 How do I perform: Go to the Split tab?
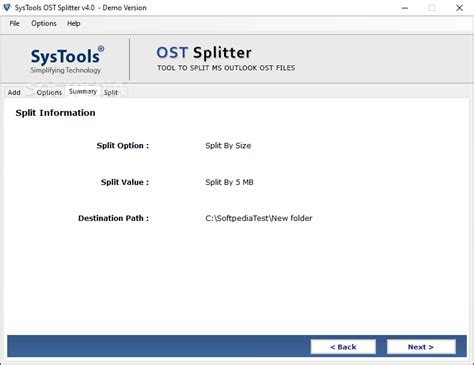click(x=111, y=92)
